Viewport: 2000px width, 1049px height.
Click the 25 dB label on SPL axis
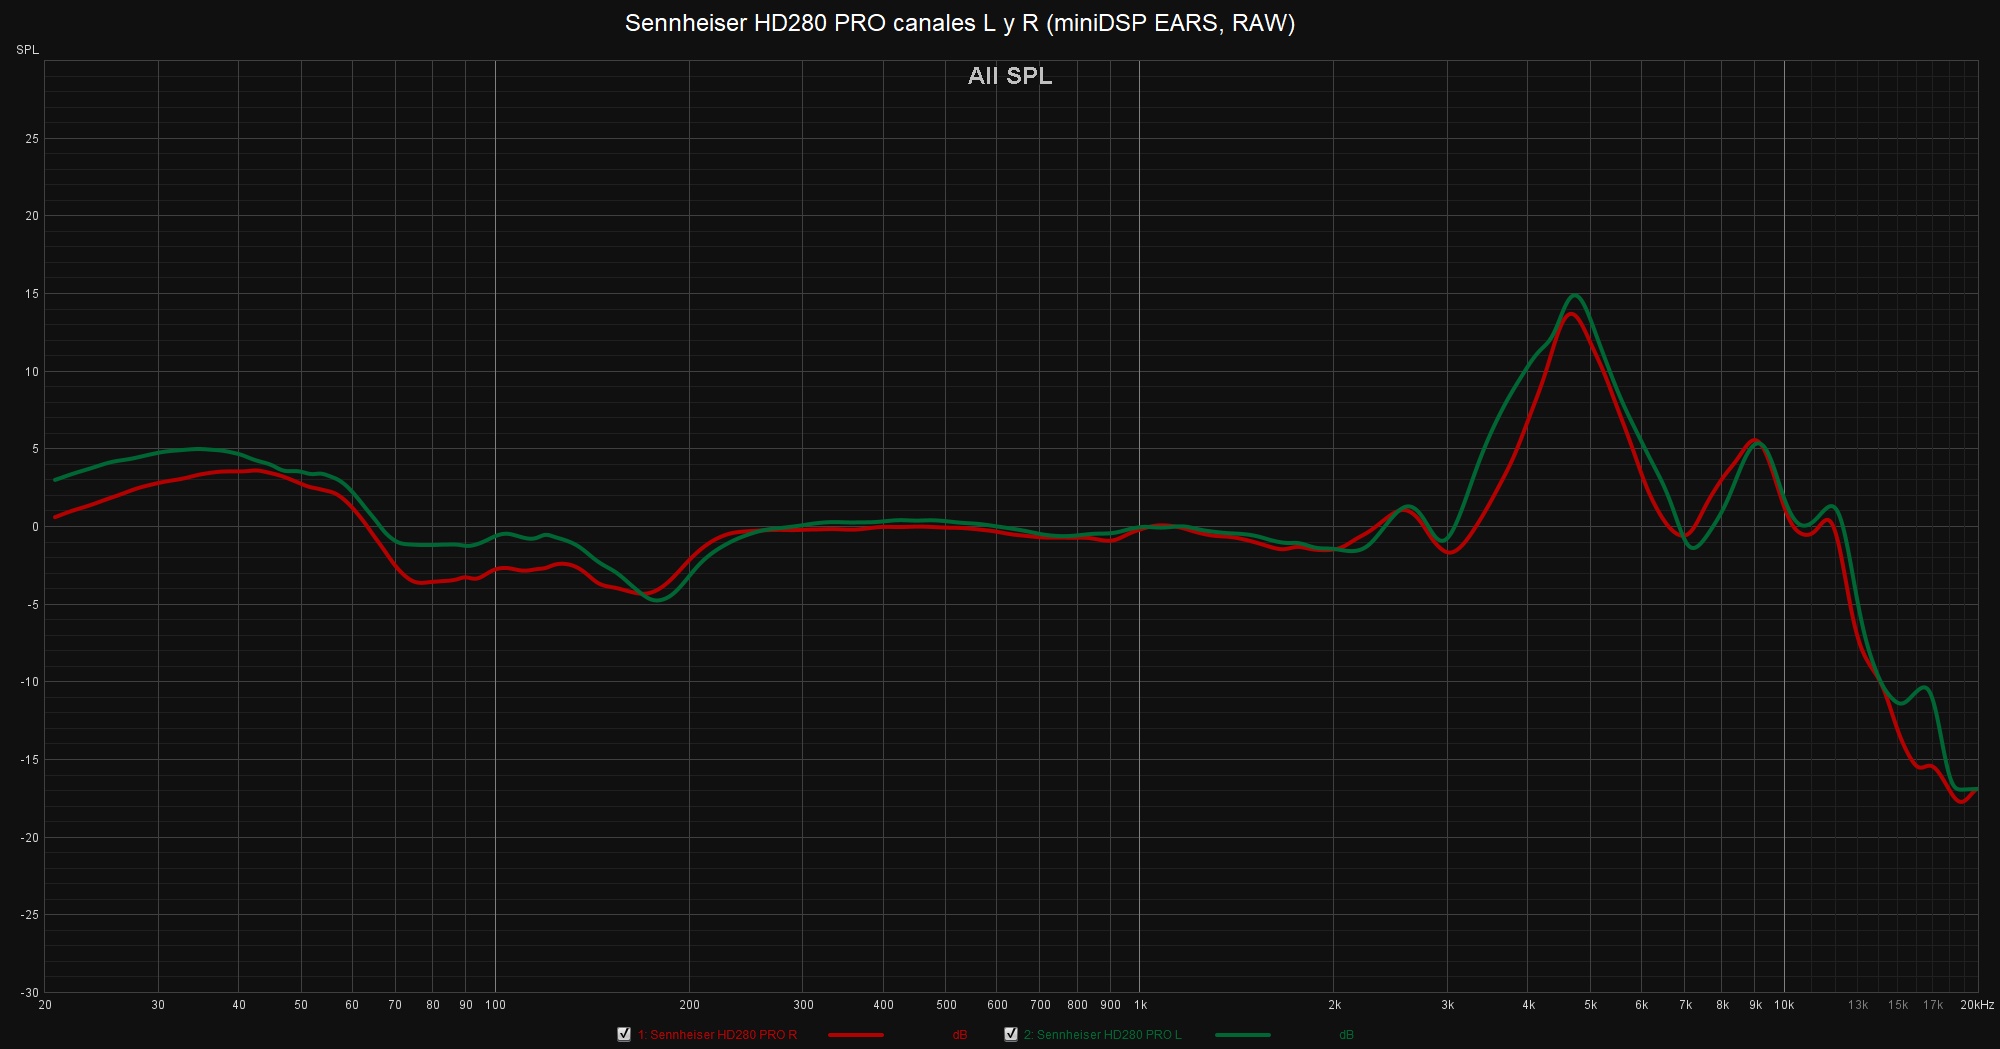pyautogui.click(x=32, y=139)
